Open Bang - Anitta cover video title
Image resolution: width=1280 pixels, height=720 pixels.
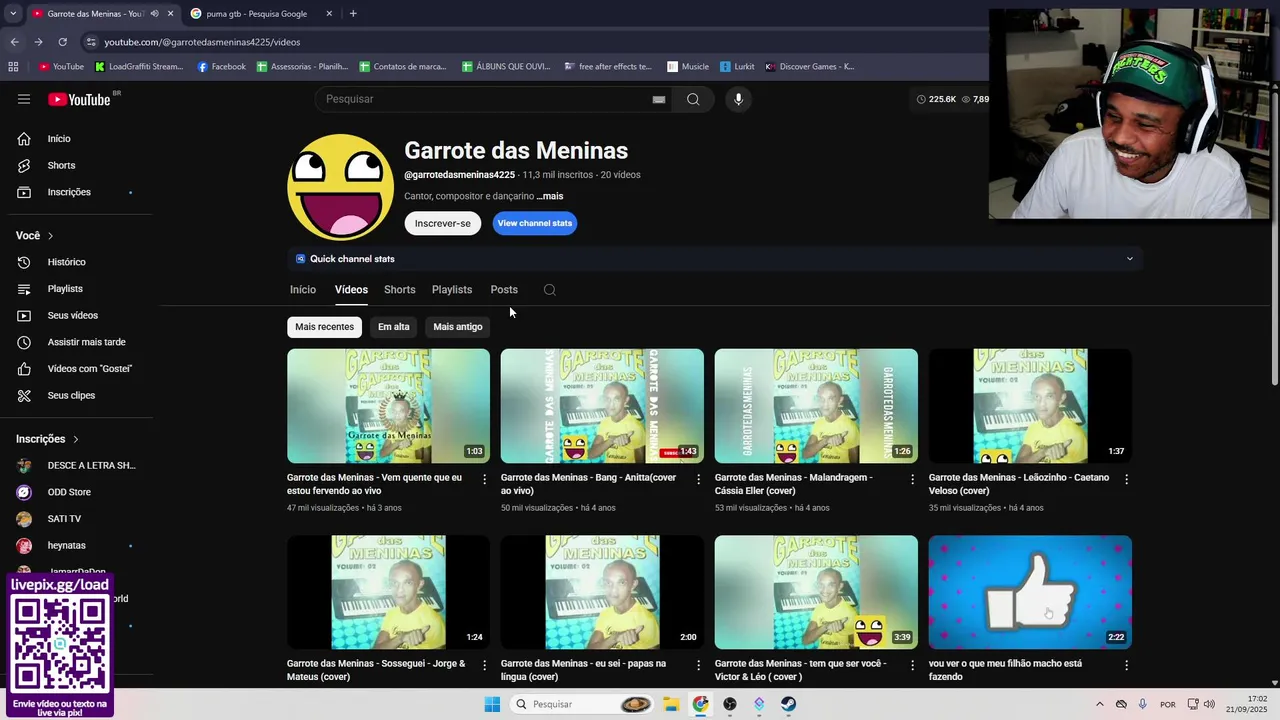click(589, 484)
